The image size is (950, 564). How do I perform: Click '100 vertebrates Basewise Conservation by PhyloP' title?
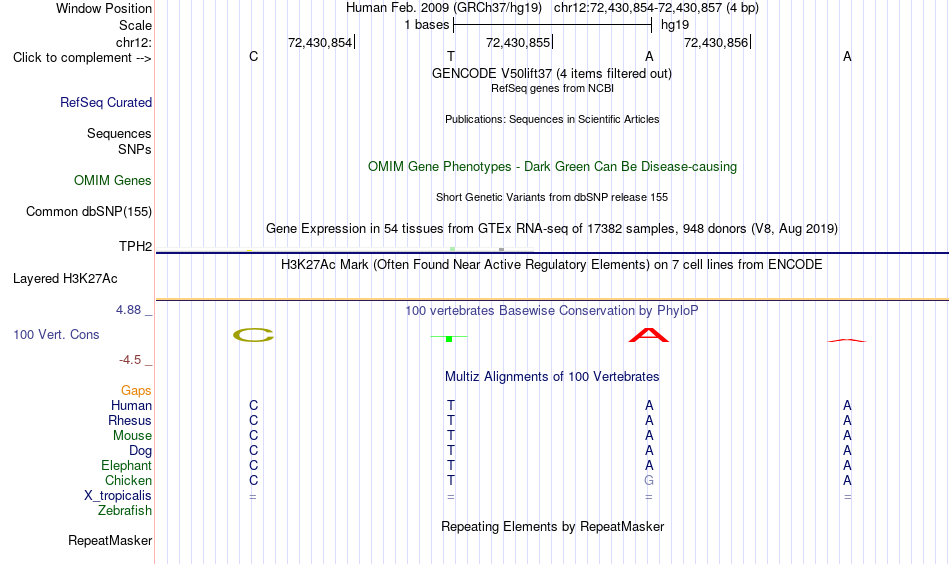pos(552,311)
